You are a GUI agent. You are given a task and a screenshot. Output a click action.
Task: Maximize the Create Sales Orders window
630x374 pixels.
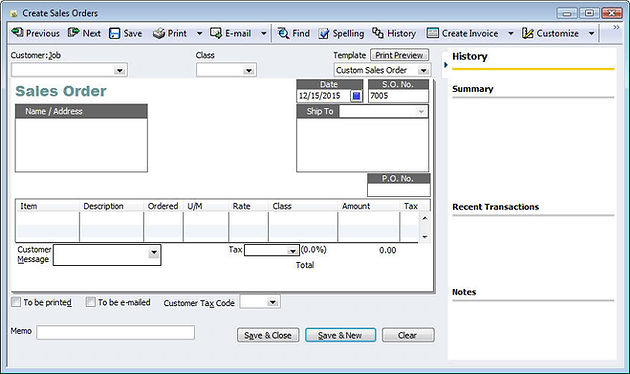(589, 13)
